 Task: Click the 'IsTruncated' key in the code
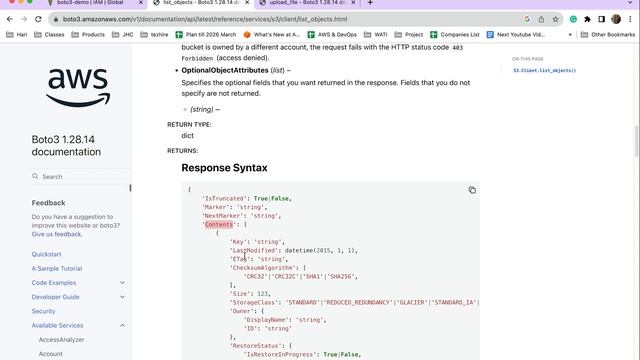pos(224,199)
